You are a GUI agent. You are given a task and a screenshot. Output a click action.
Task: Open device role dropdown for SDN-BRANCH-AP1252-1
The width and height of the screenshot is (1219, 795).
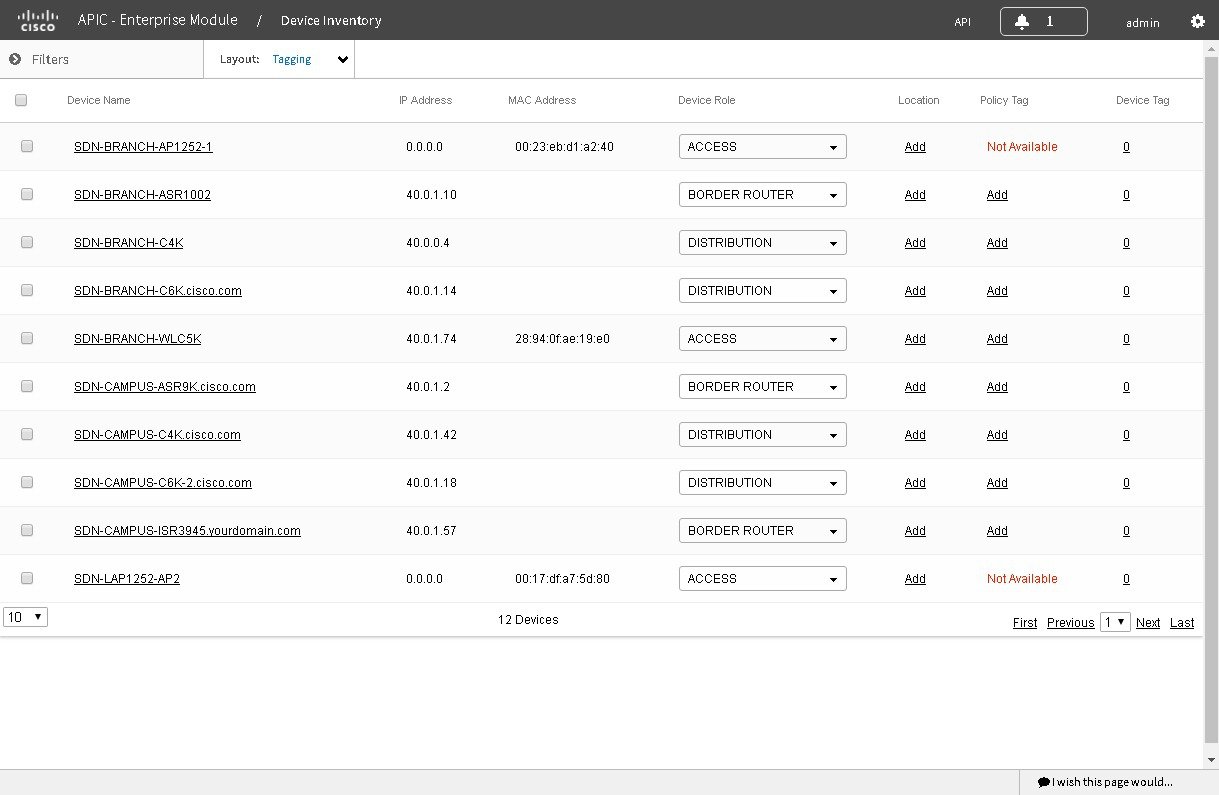(762, 147)
